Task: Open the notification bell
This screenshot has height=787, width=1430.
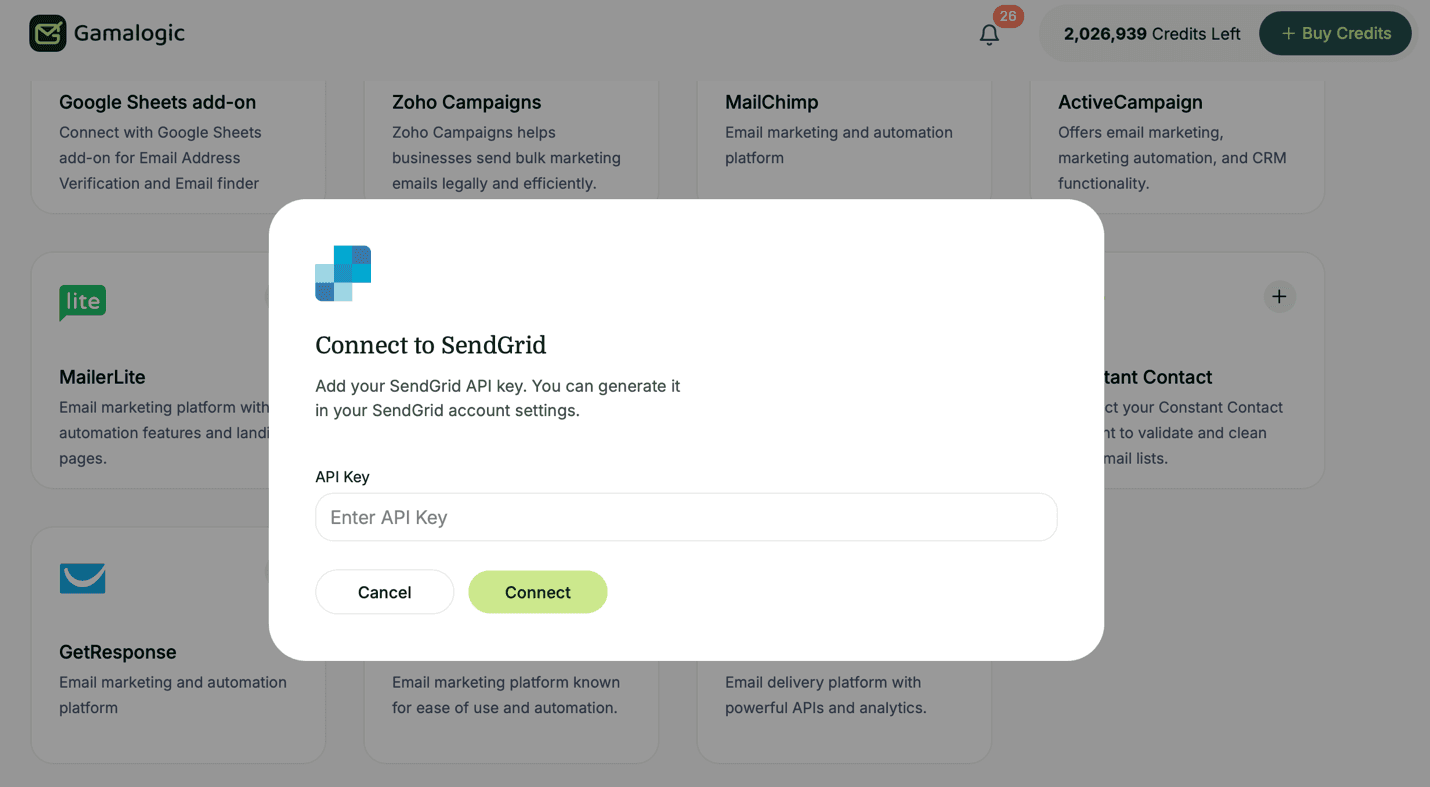Action: coord(989,34)
